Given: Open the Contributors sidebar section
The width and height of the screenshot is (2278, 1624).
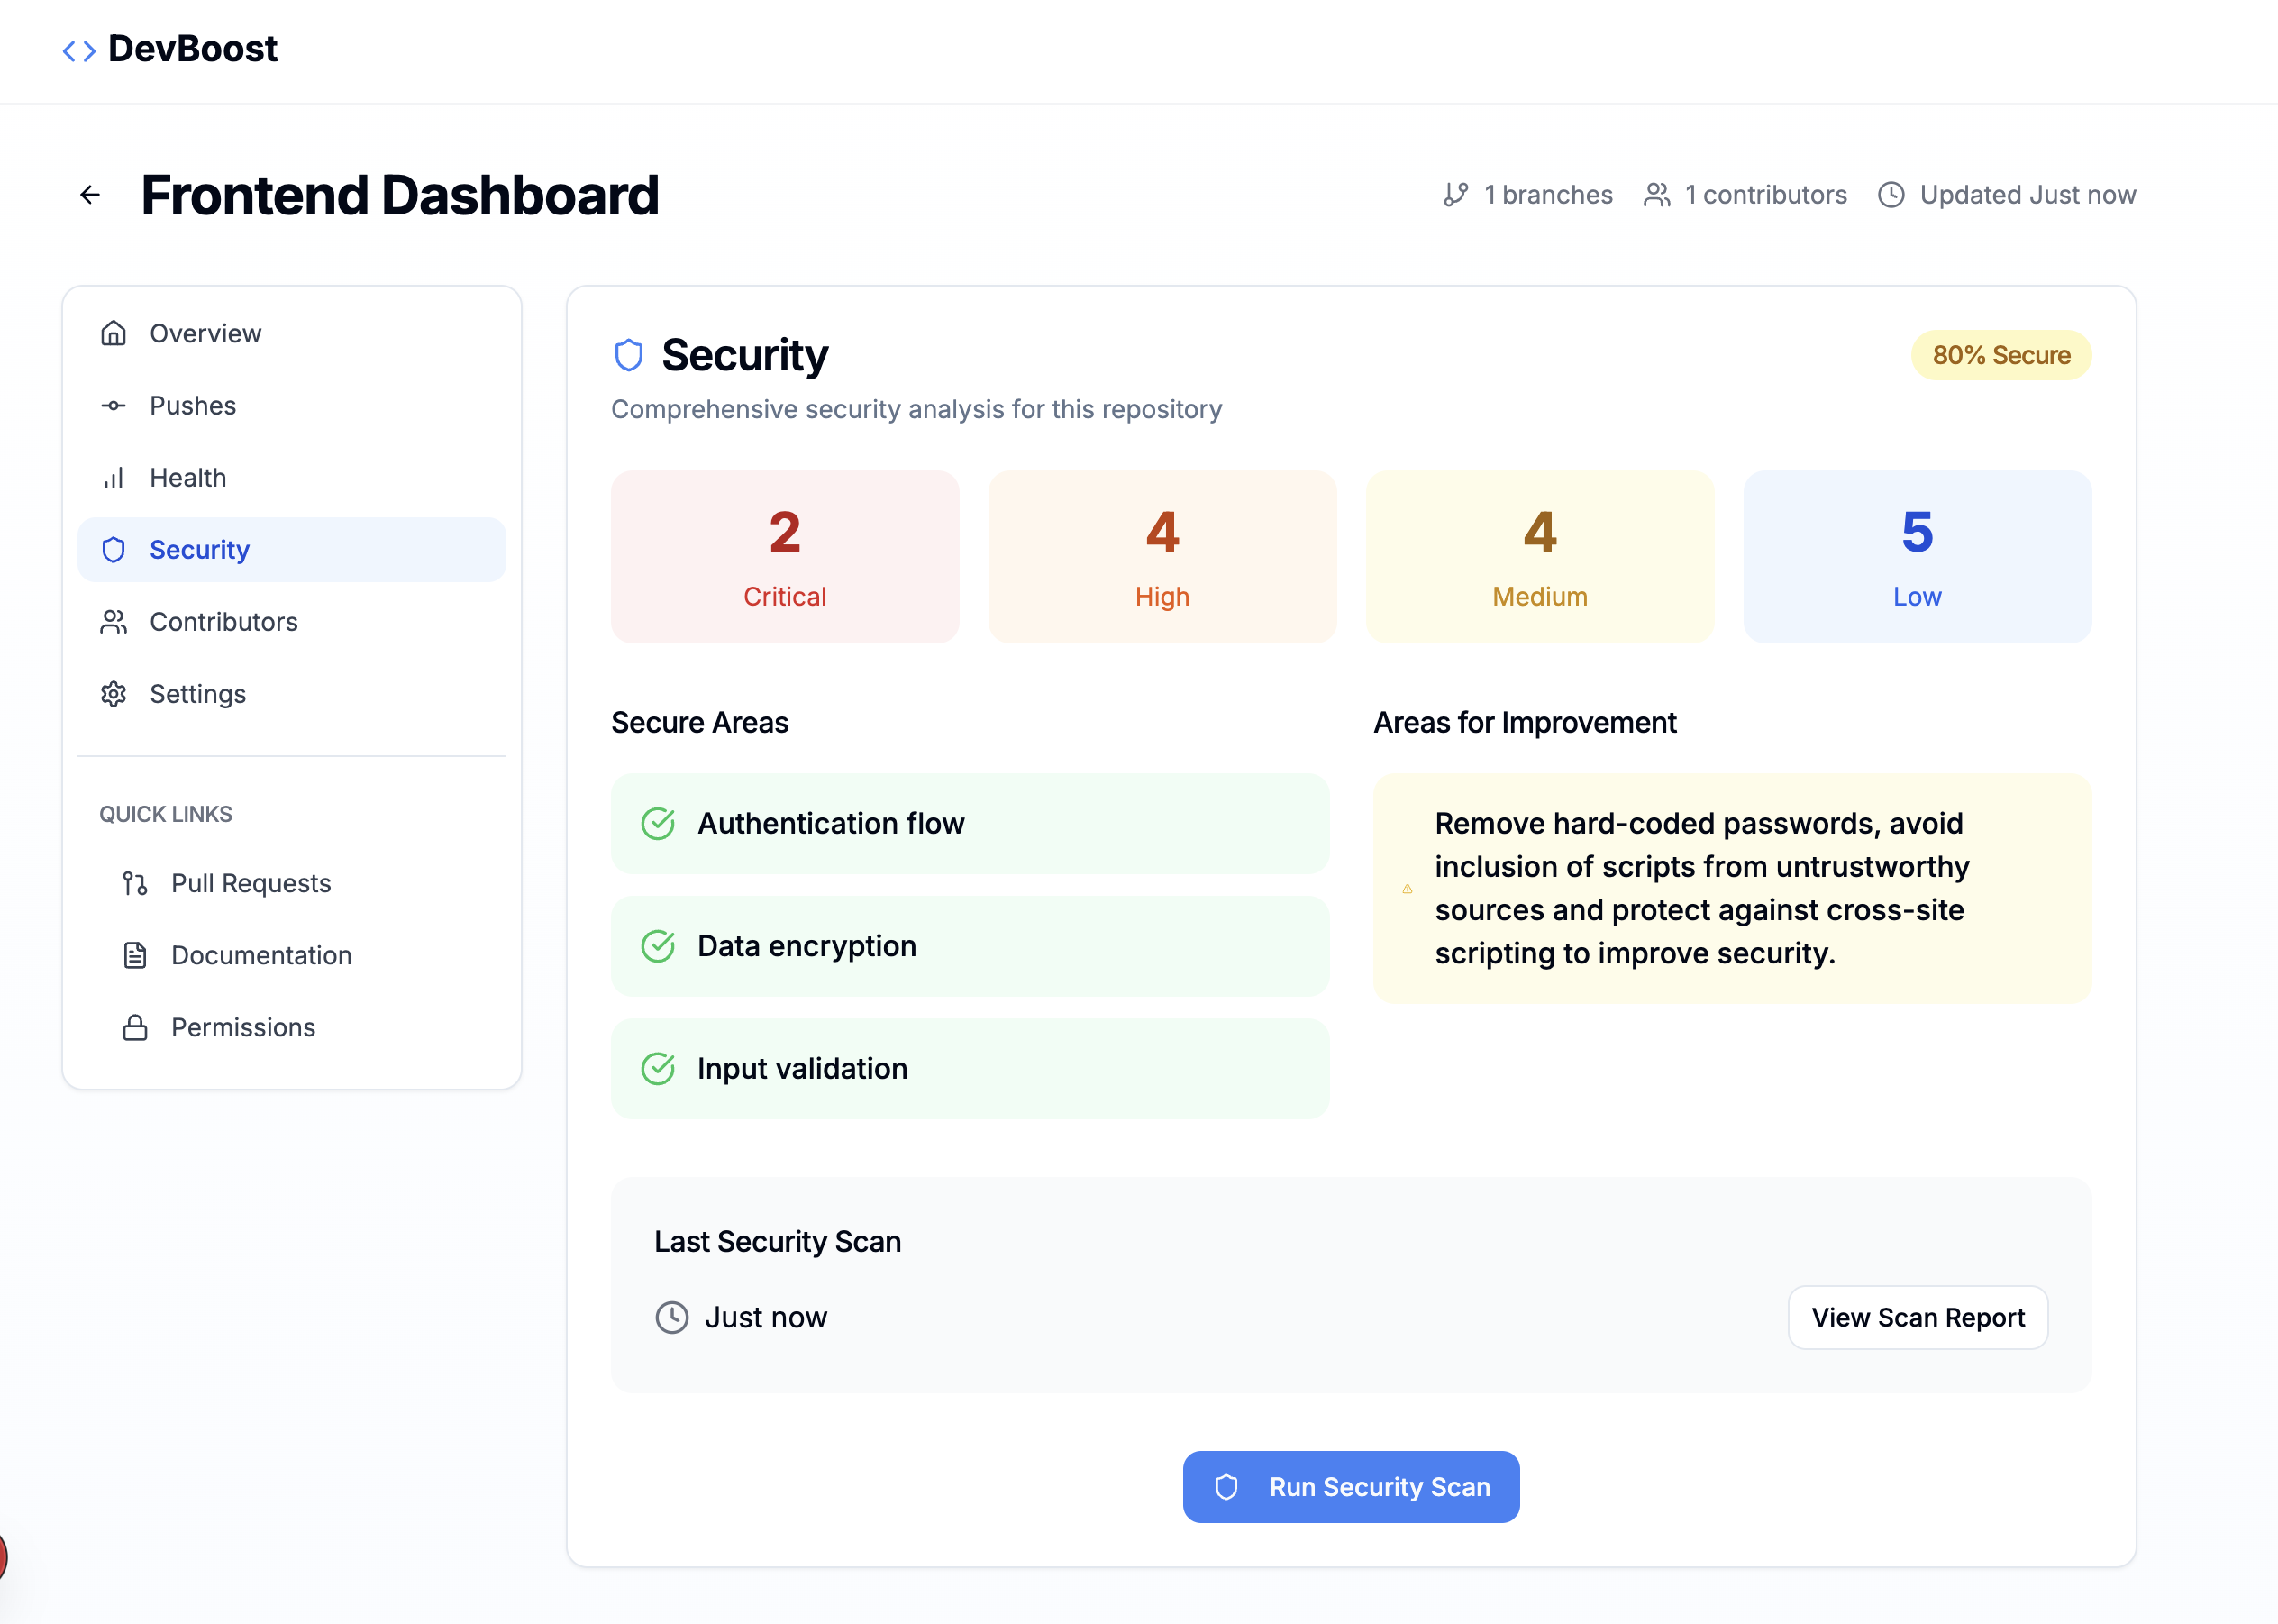Looking at the screenshot, I should click(x=223, y=621).
